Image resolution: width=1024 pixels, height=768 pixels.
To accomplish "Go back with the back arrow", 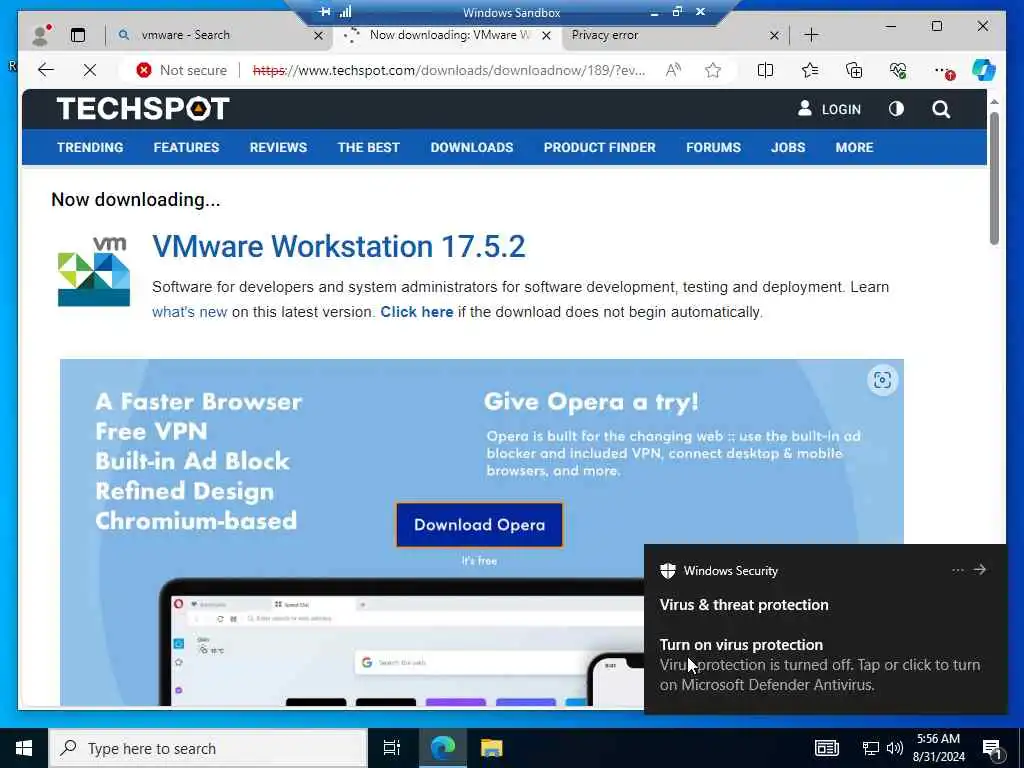I will [x=46, y=70].
